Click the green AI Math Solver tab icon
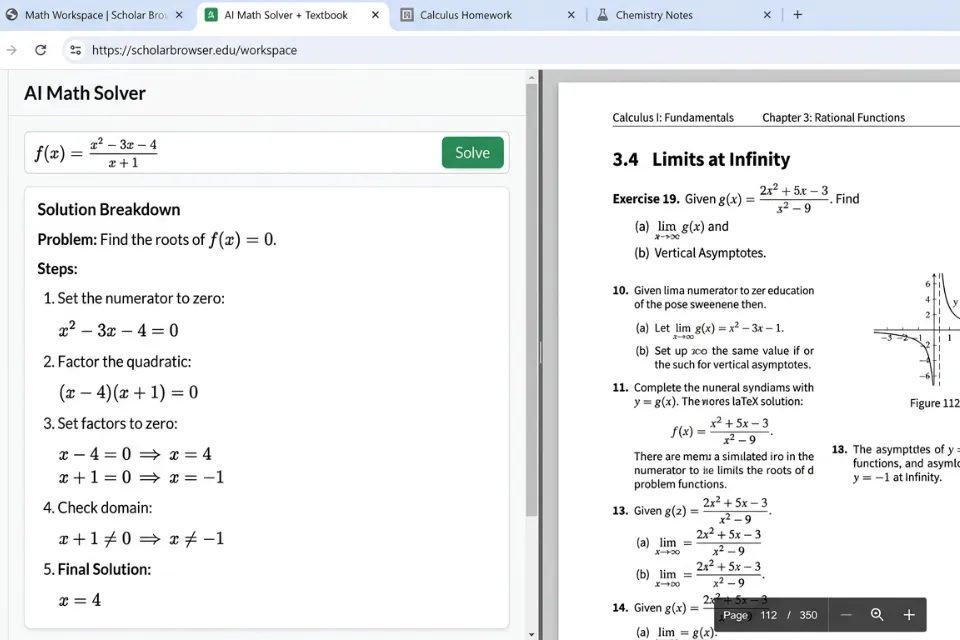 point(211,16)
